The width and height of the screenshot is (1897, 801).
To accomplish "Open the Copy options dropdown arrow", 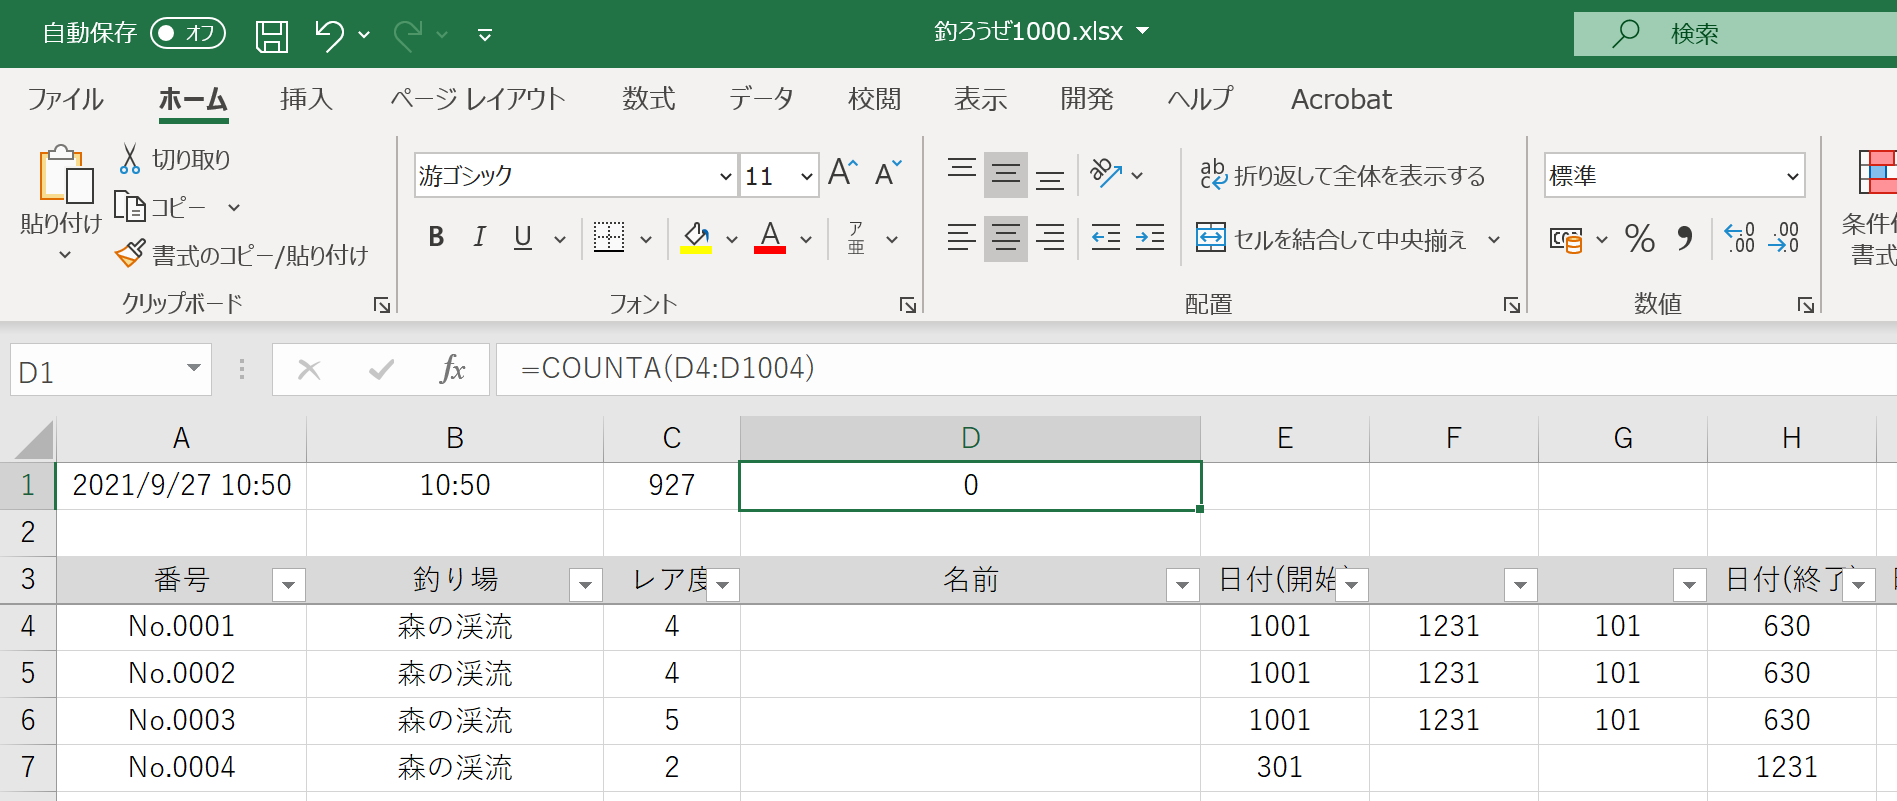I will pyautogui.click(x=234, y=208).
